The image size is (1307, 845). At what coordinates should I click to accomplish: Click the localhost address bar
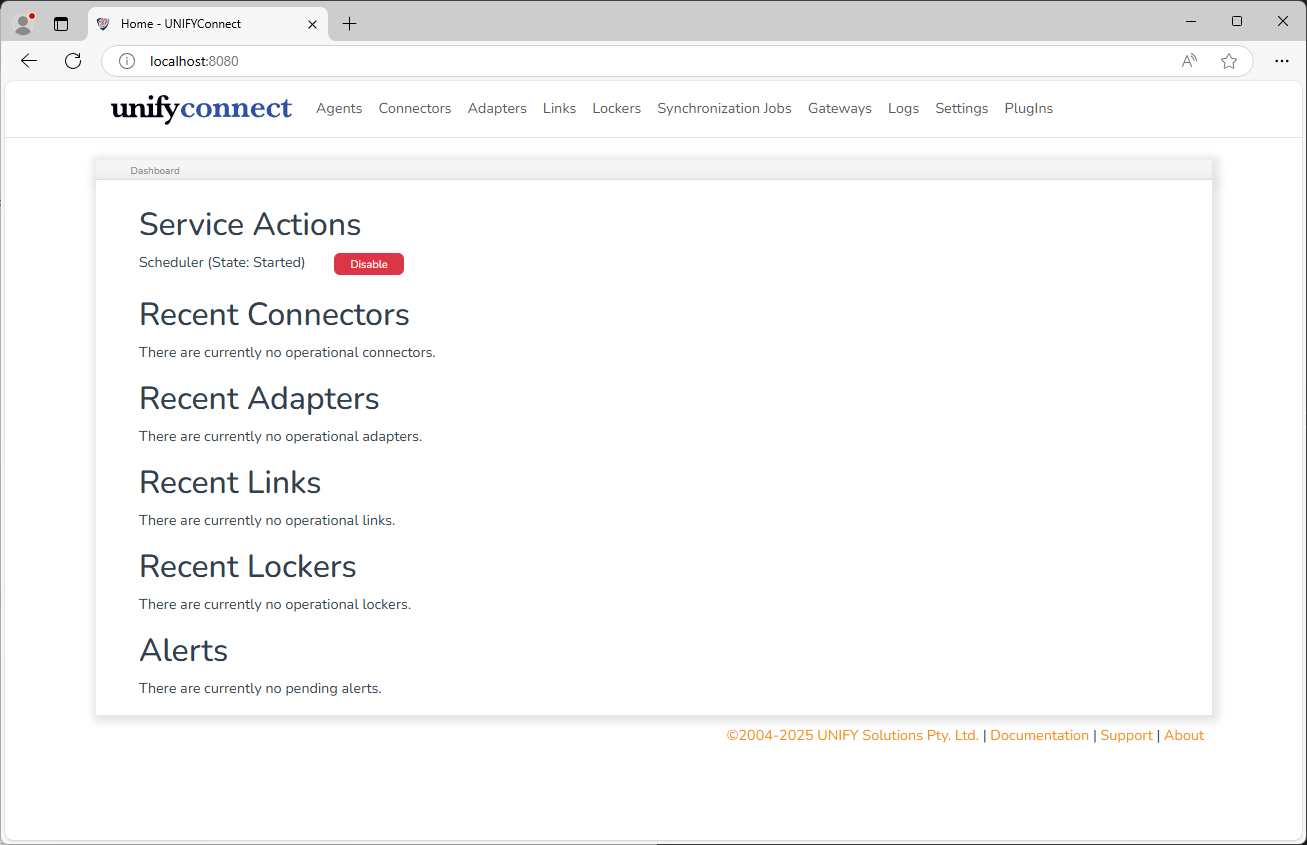point(660,61)
